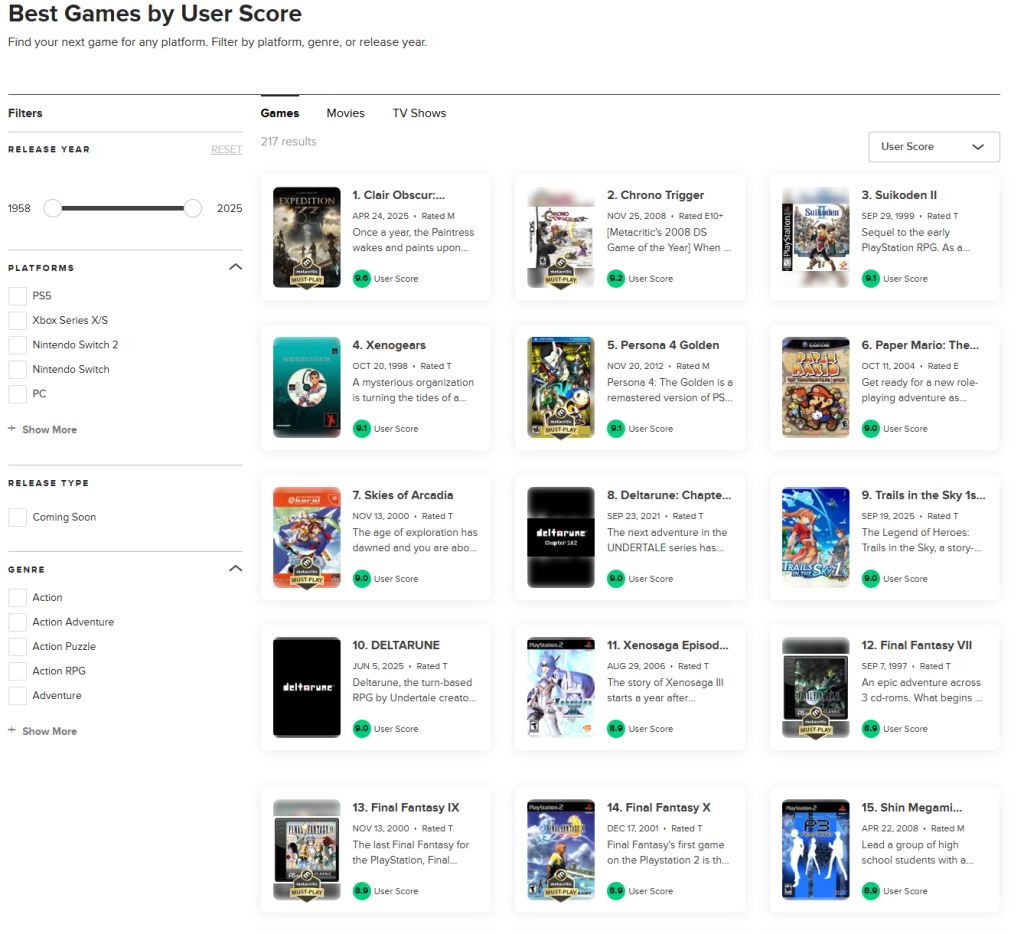
Task: Tick the Action Adventure genre checkbox
Action: pos(18,622)
